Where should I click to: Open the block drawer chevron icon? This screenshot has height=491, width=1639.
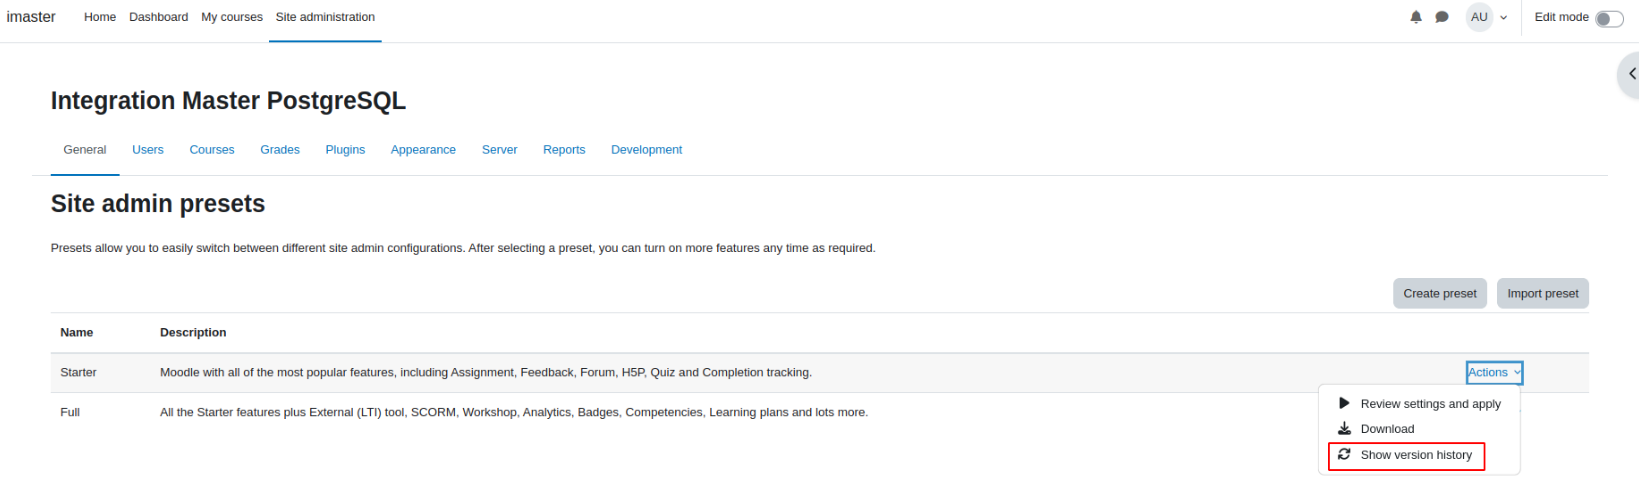pyautogui.click(x=1632, y=74)
